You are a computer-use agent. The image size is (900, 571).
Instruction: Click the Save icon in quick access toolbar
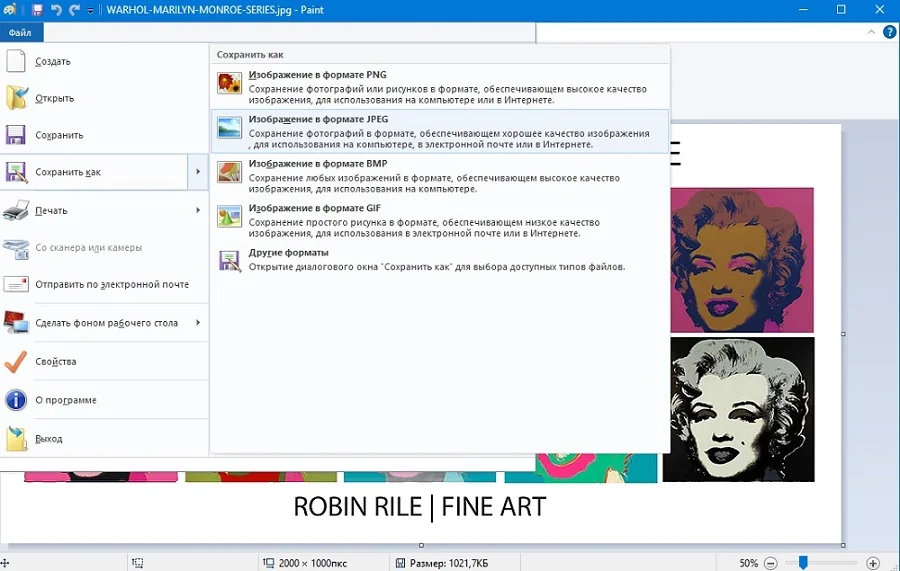37,10
